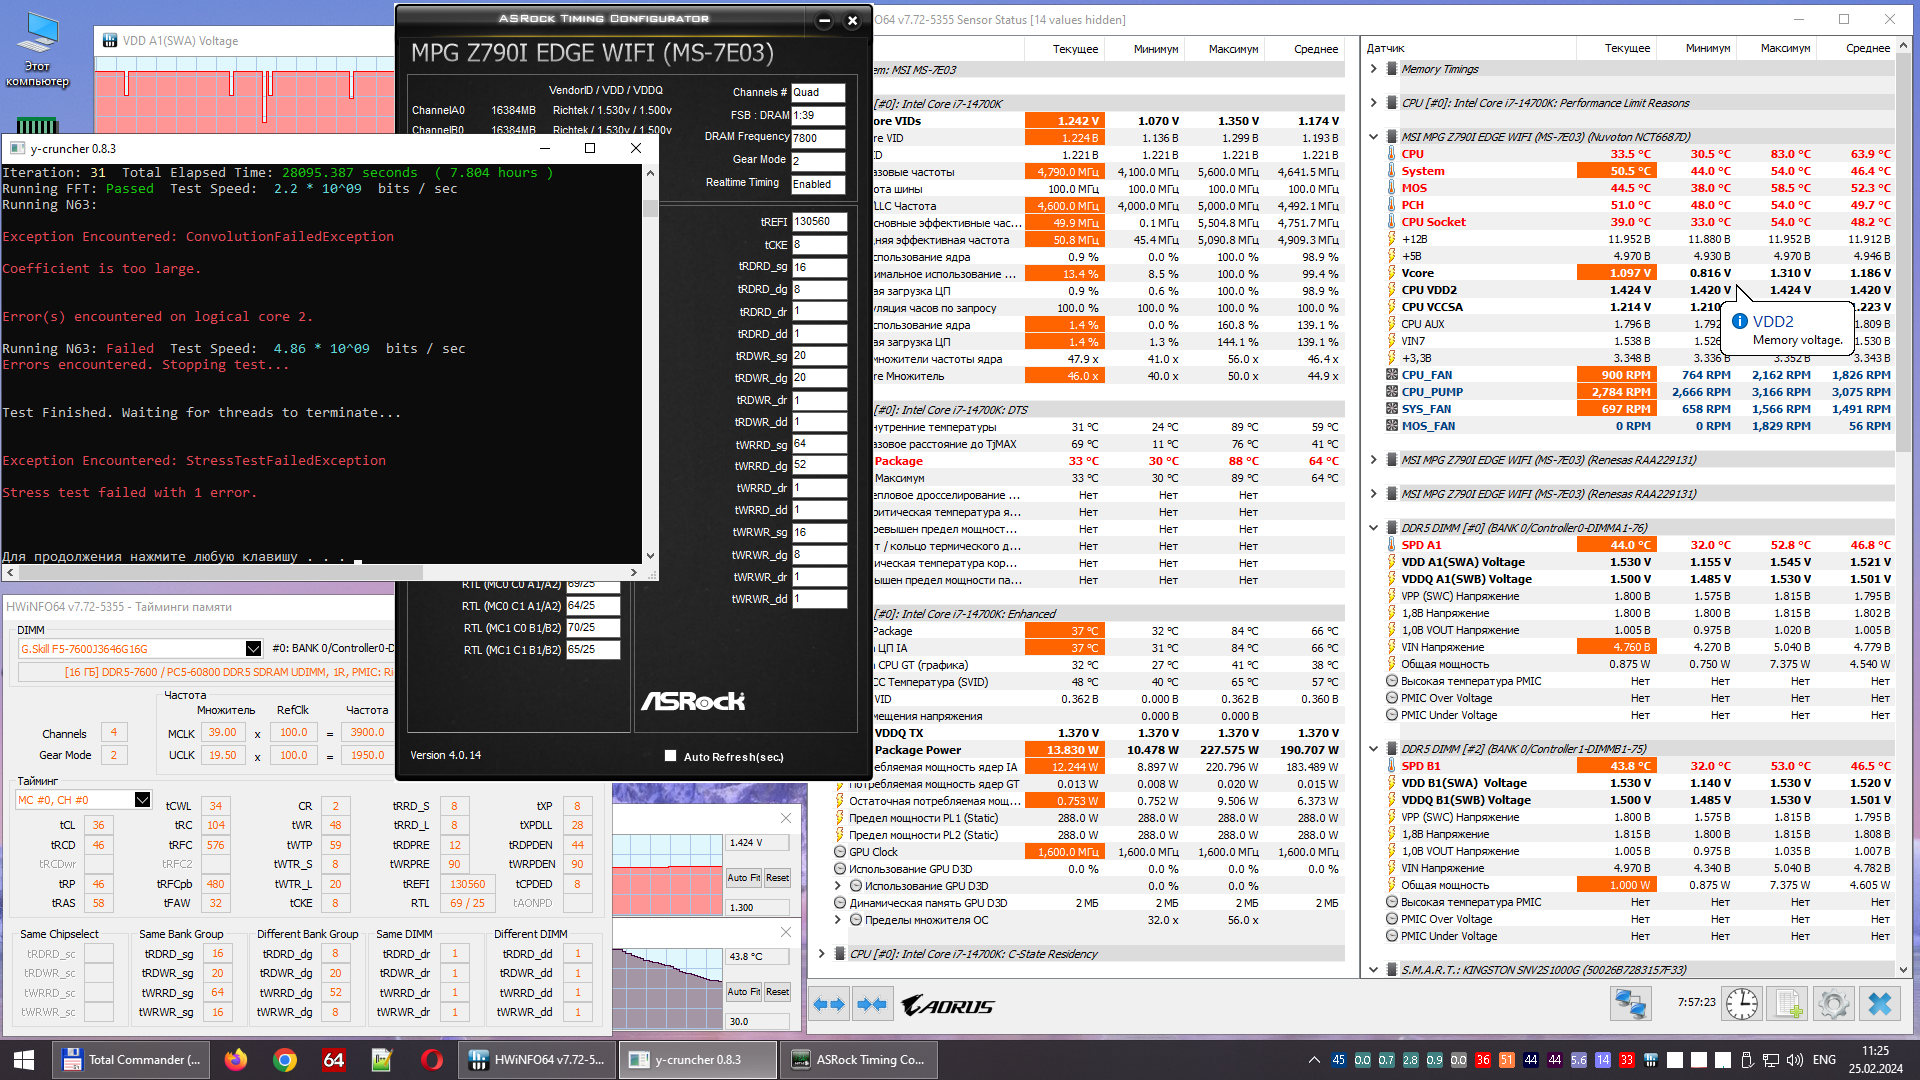The width and height of the screenshot is (1920, 1080).
Task: Collapse the DDR5 DIMM [#0] sensor group
Action: pos(1374,528)
